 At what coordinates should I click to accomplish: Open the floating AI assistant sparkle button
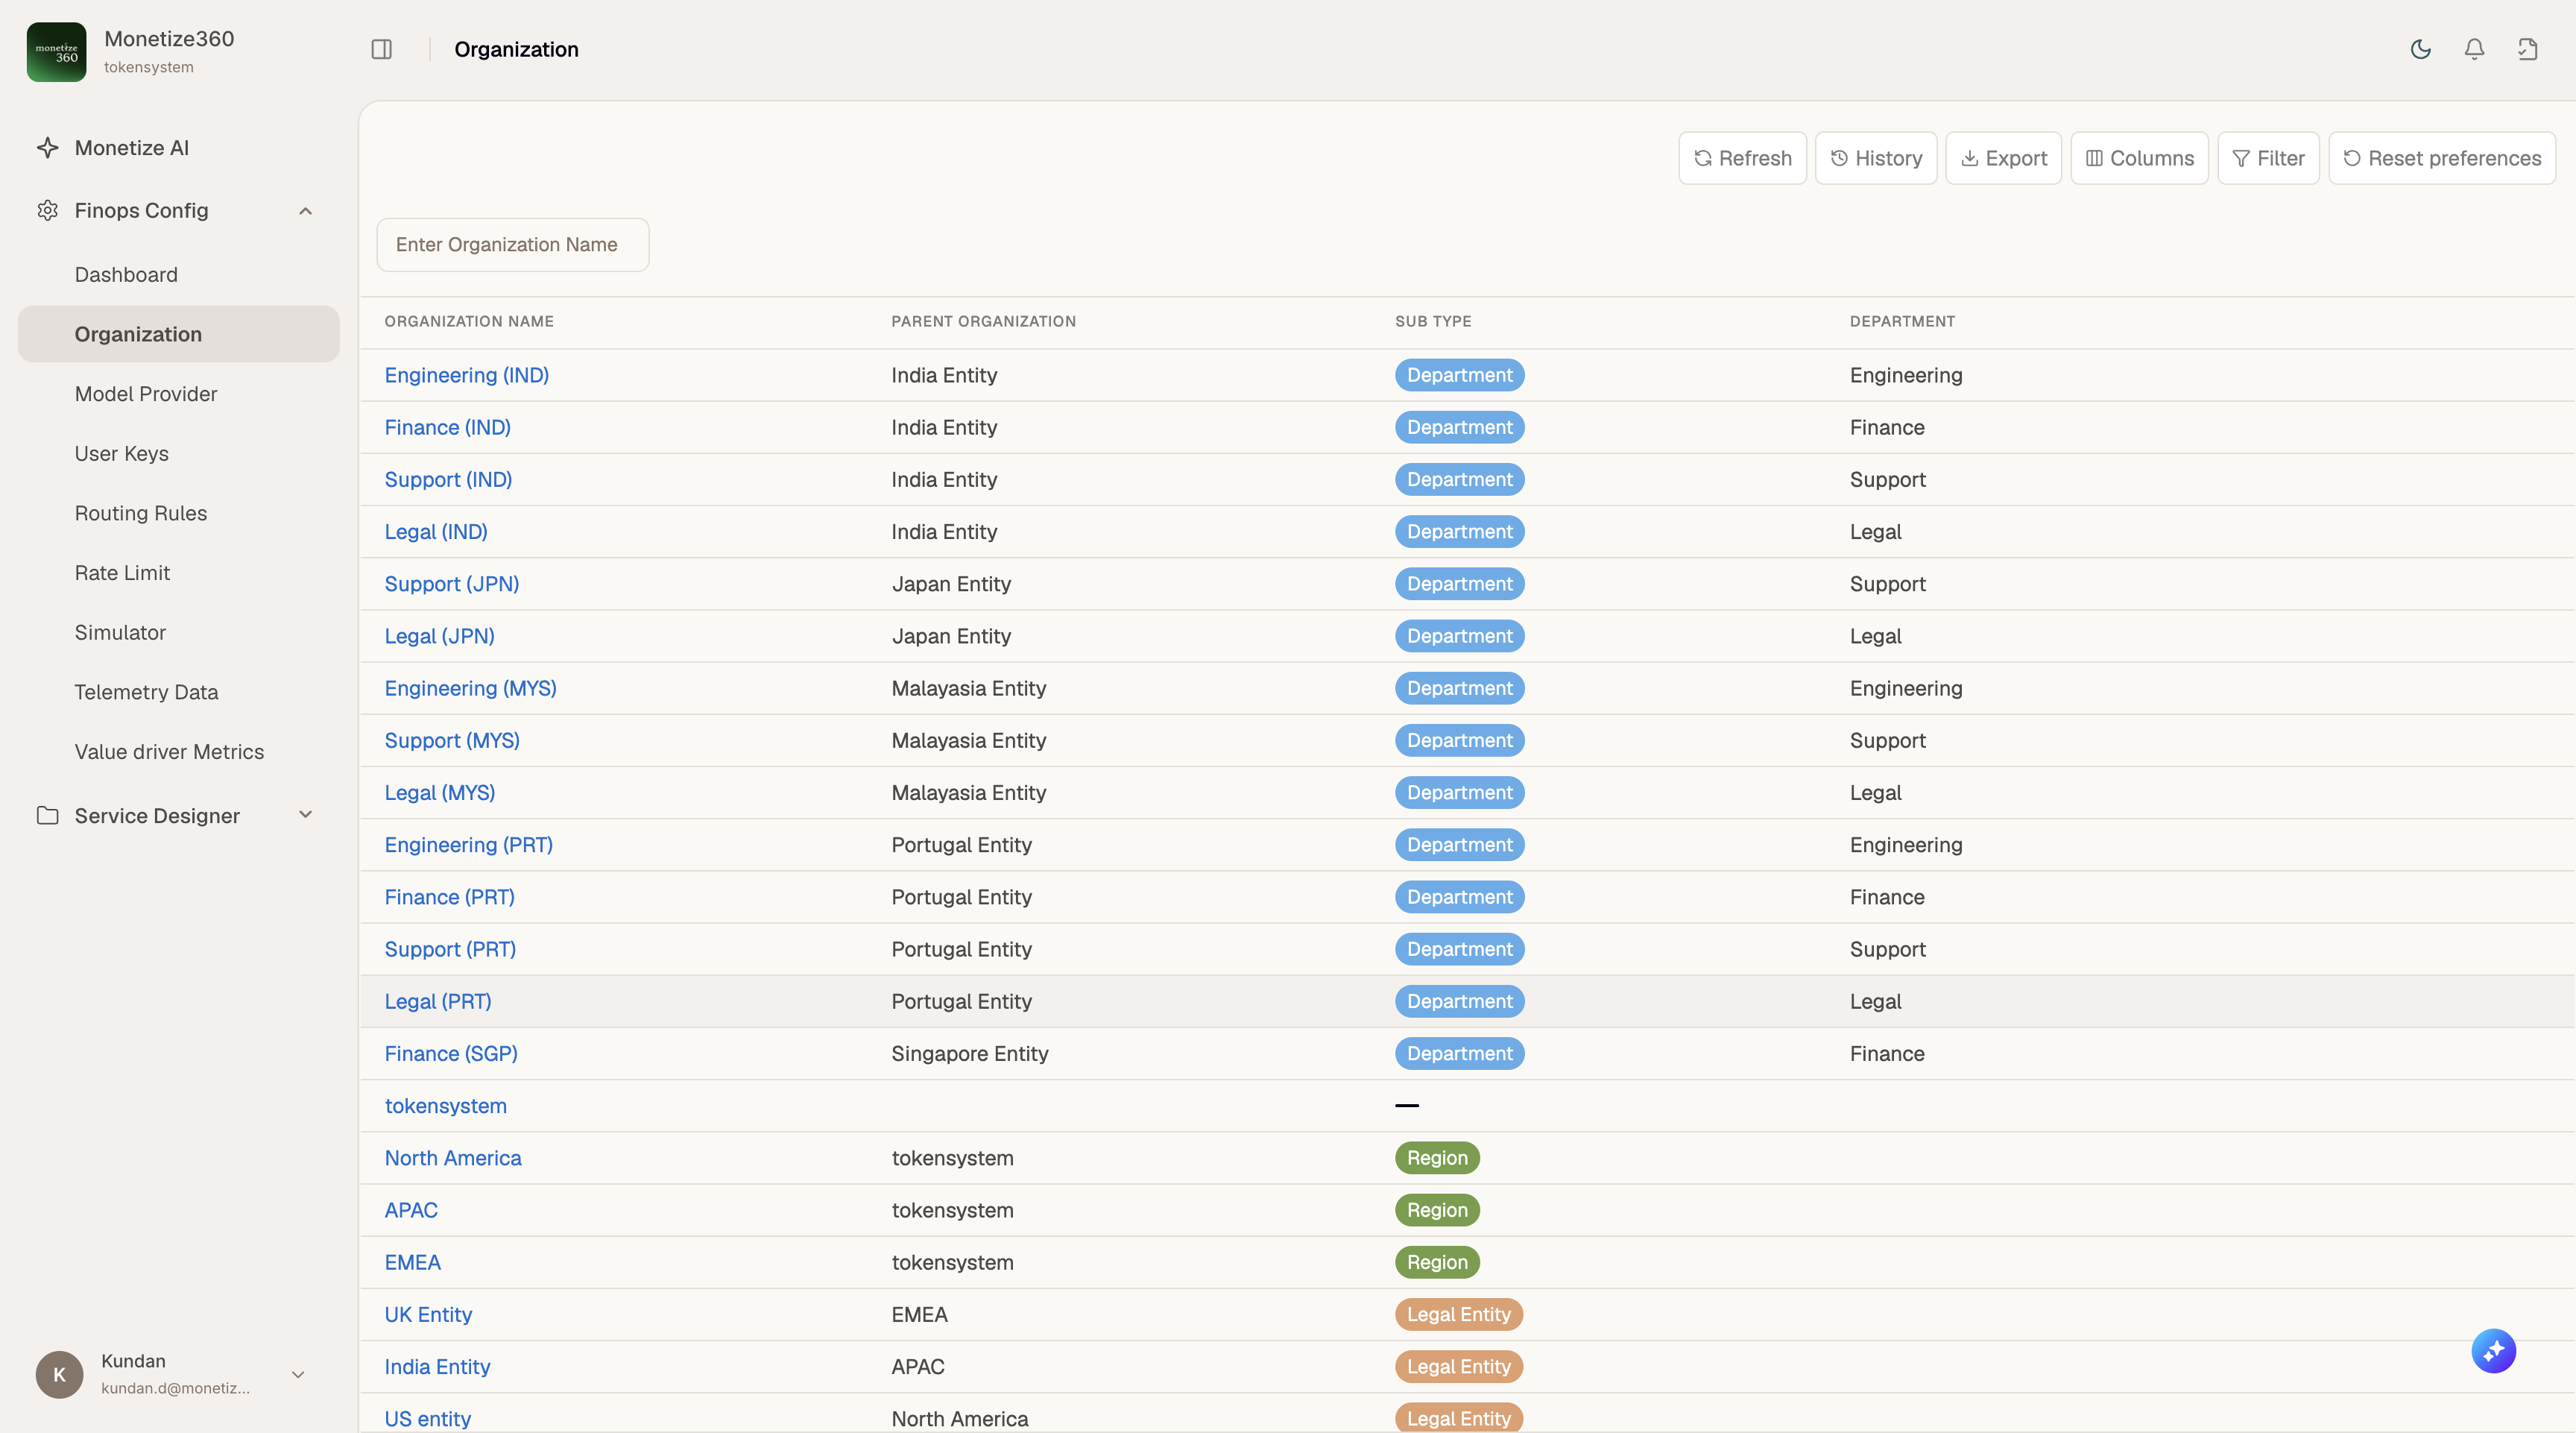click(2493, 1351)
